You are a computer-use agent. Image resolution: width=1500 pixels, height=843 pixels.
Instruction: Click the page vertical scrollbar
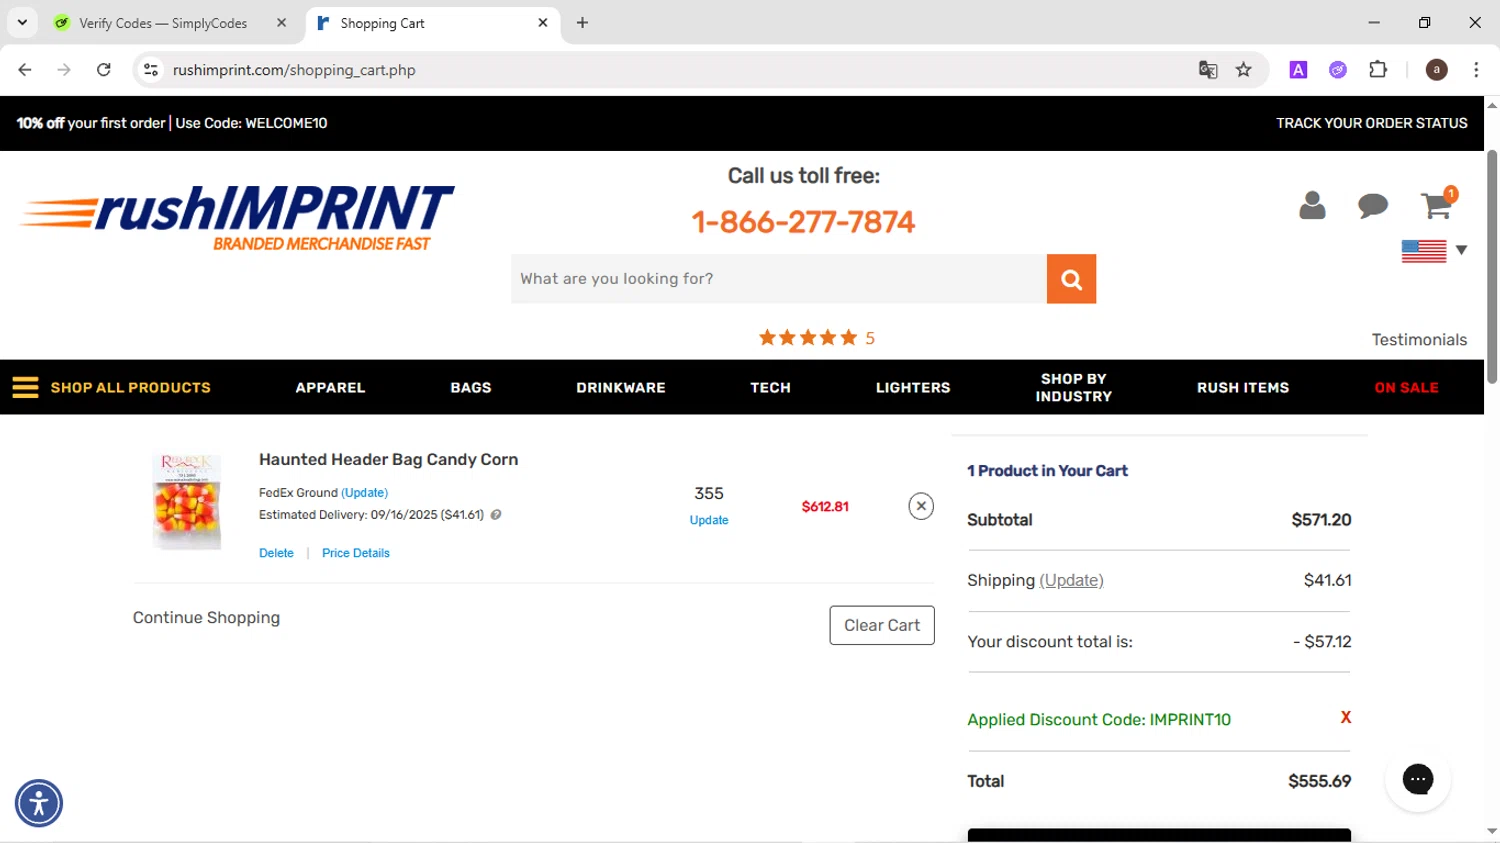(x=1492, y=267)
